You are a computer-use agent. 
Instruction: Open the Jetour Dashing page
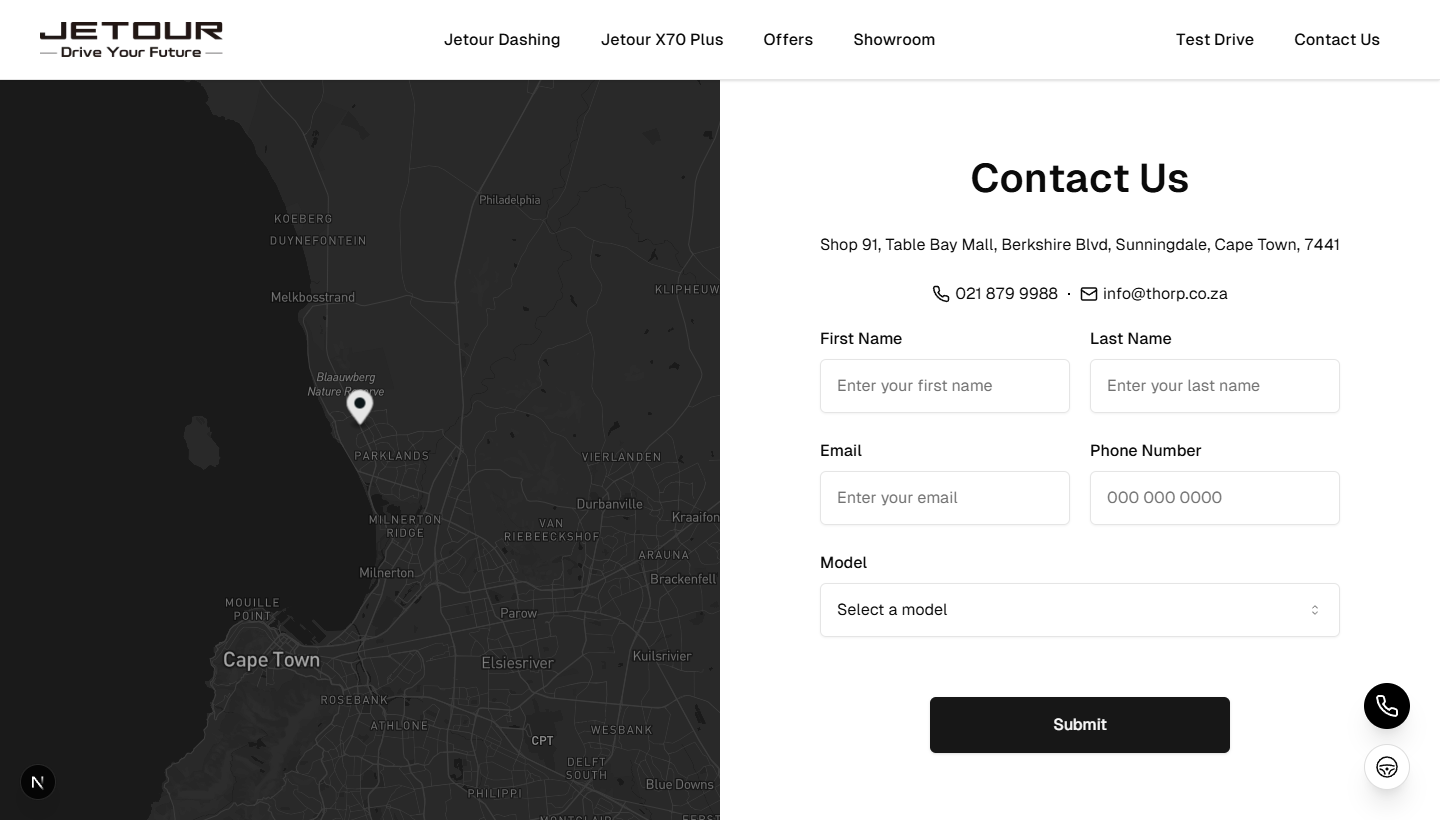pyautogui.click(x=502, y=40)
